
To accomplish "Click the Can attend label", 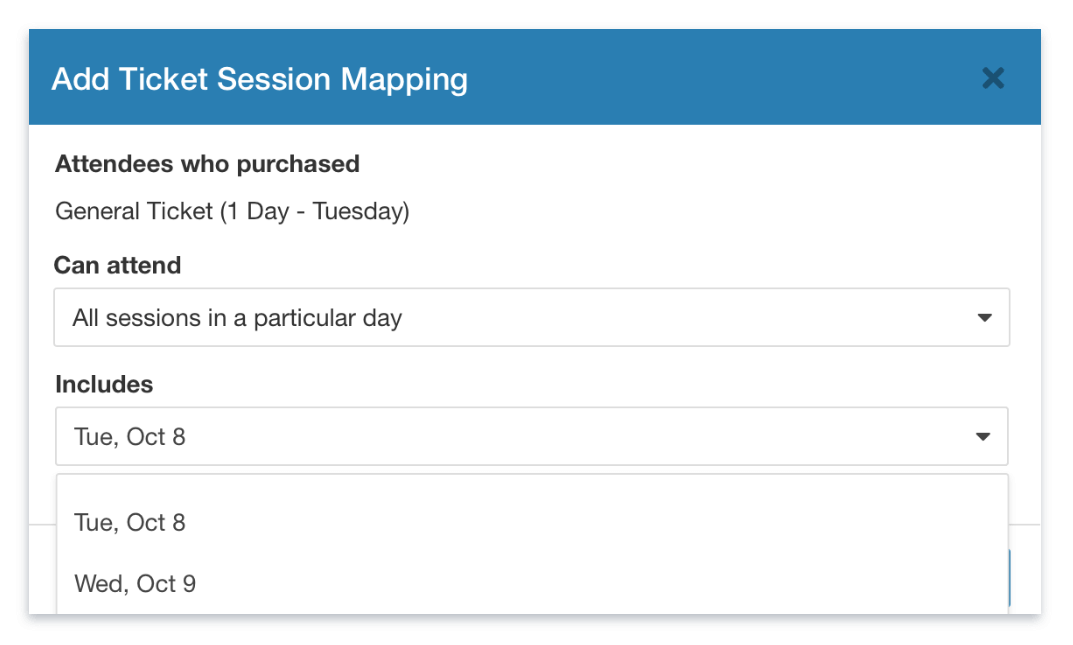I will (x=118, y=265).
